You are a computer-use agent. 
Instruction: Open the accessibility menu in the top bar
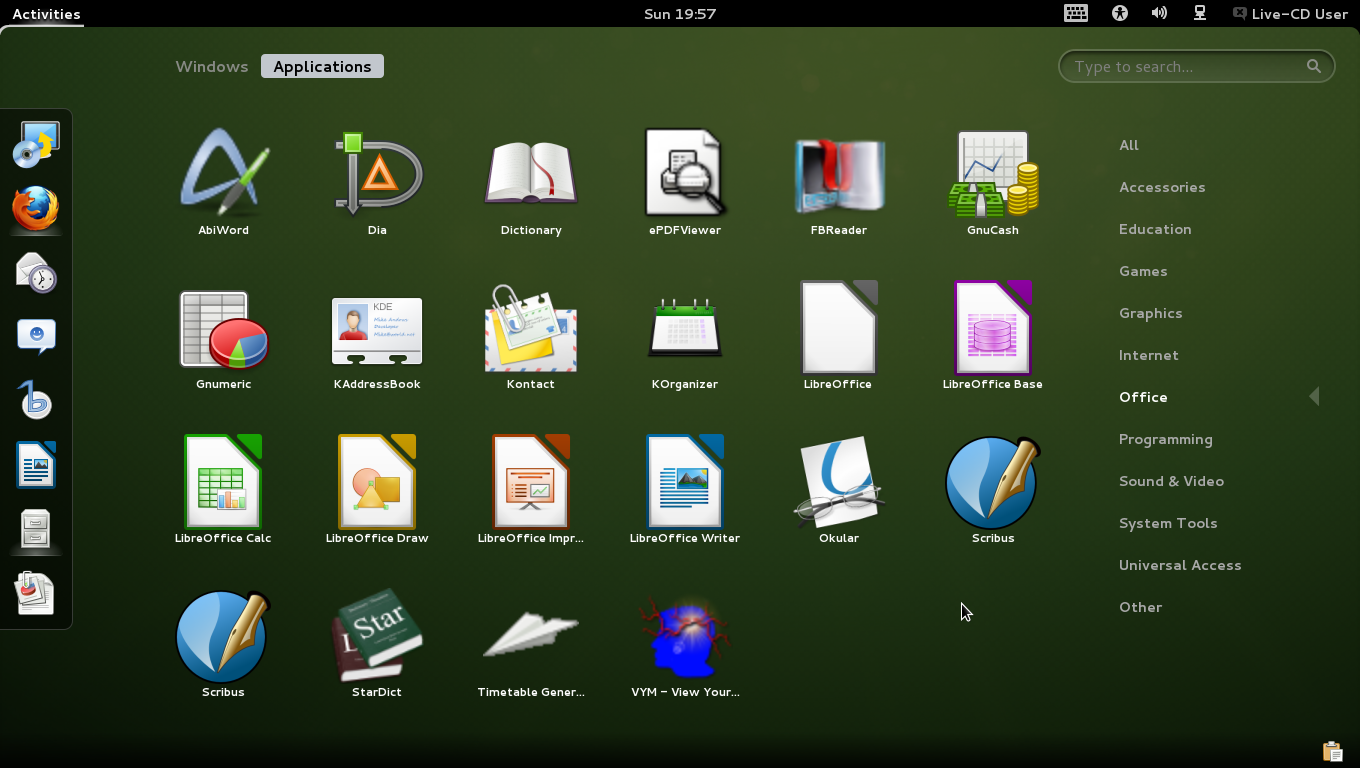click(1120, 13)
